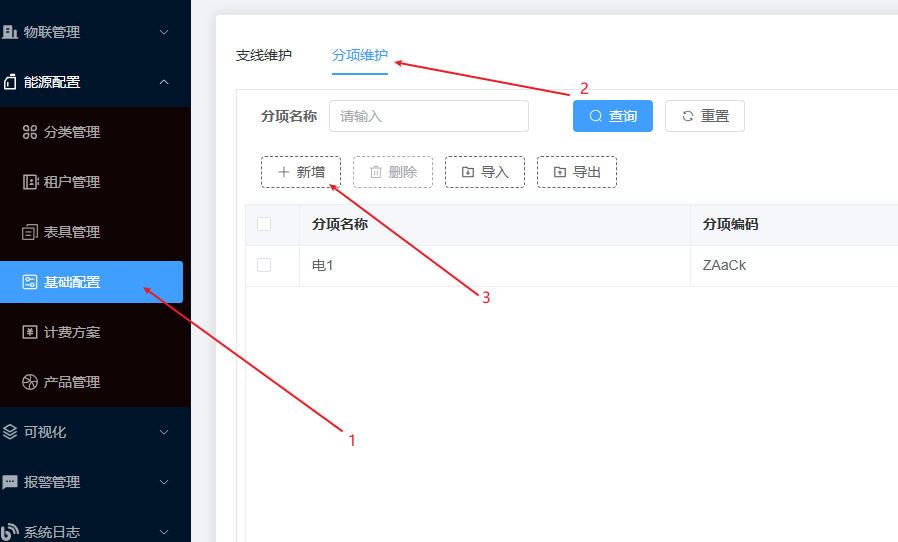Viewport: 898px width, 542px height.
Task: Click the 报警管理 menu label
Action: [52, 482]
